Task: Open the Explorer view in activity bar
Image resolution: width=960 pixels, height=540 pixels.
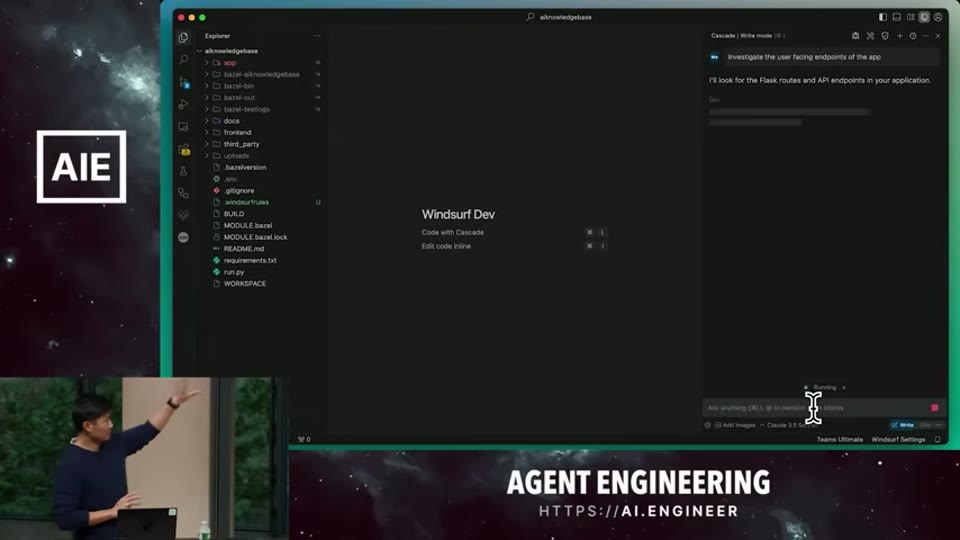Action: (183, 38)
